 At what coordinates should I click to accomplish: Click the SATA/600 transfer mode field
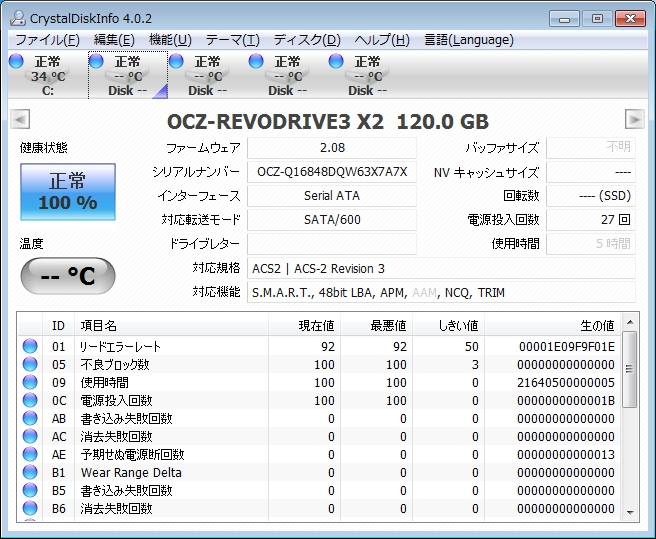(332, 220)
